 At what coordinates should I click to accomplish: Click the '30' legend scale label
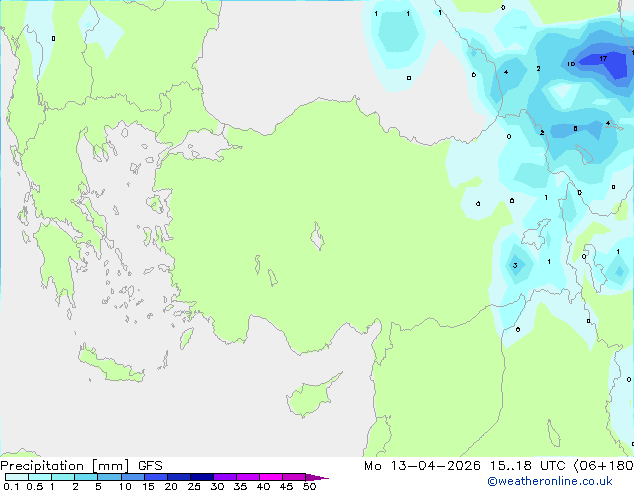(217, 486)
